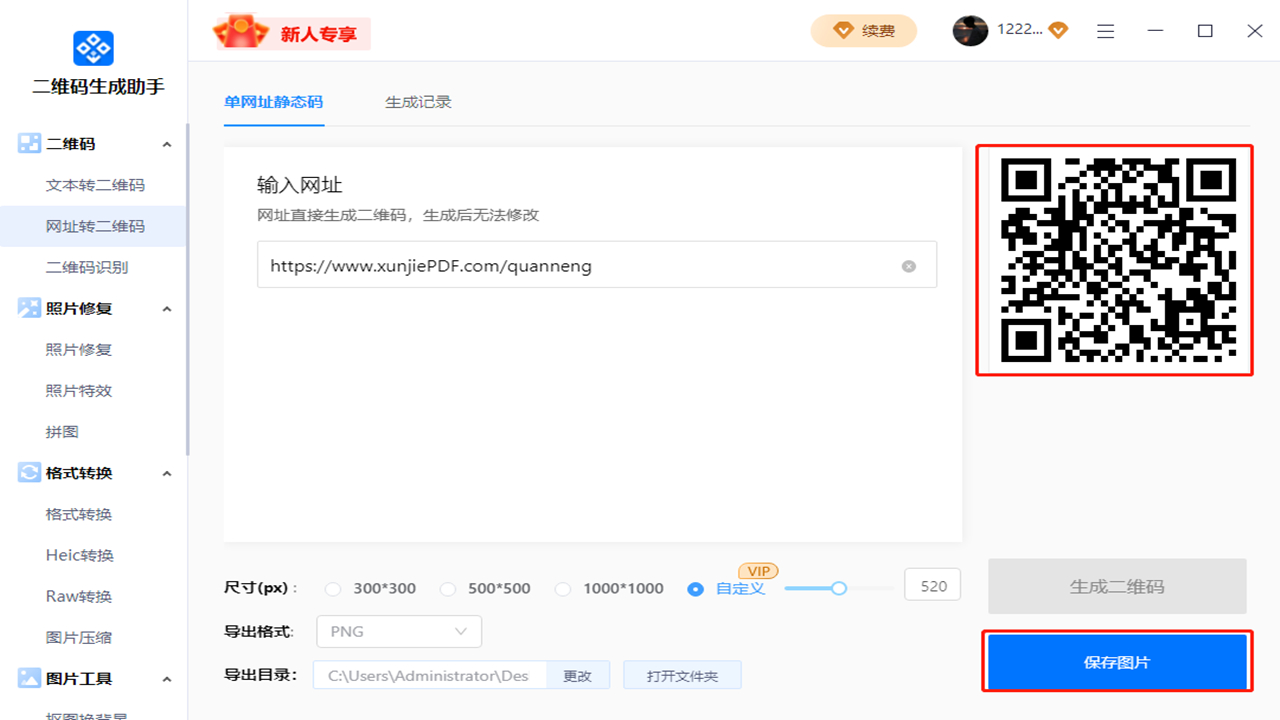This screenshot has height=720, width=1280.
Task: Switch to the 生成记录 tab
Action: [417, 101]
